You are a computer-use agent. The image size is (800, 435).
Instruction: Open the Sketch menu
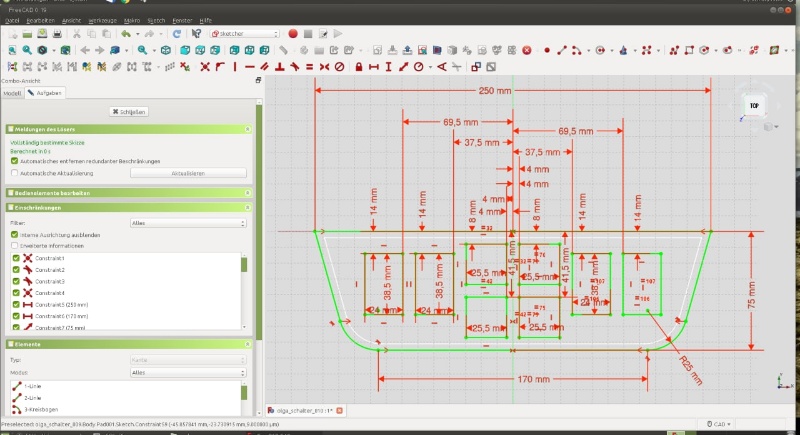156,20
